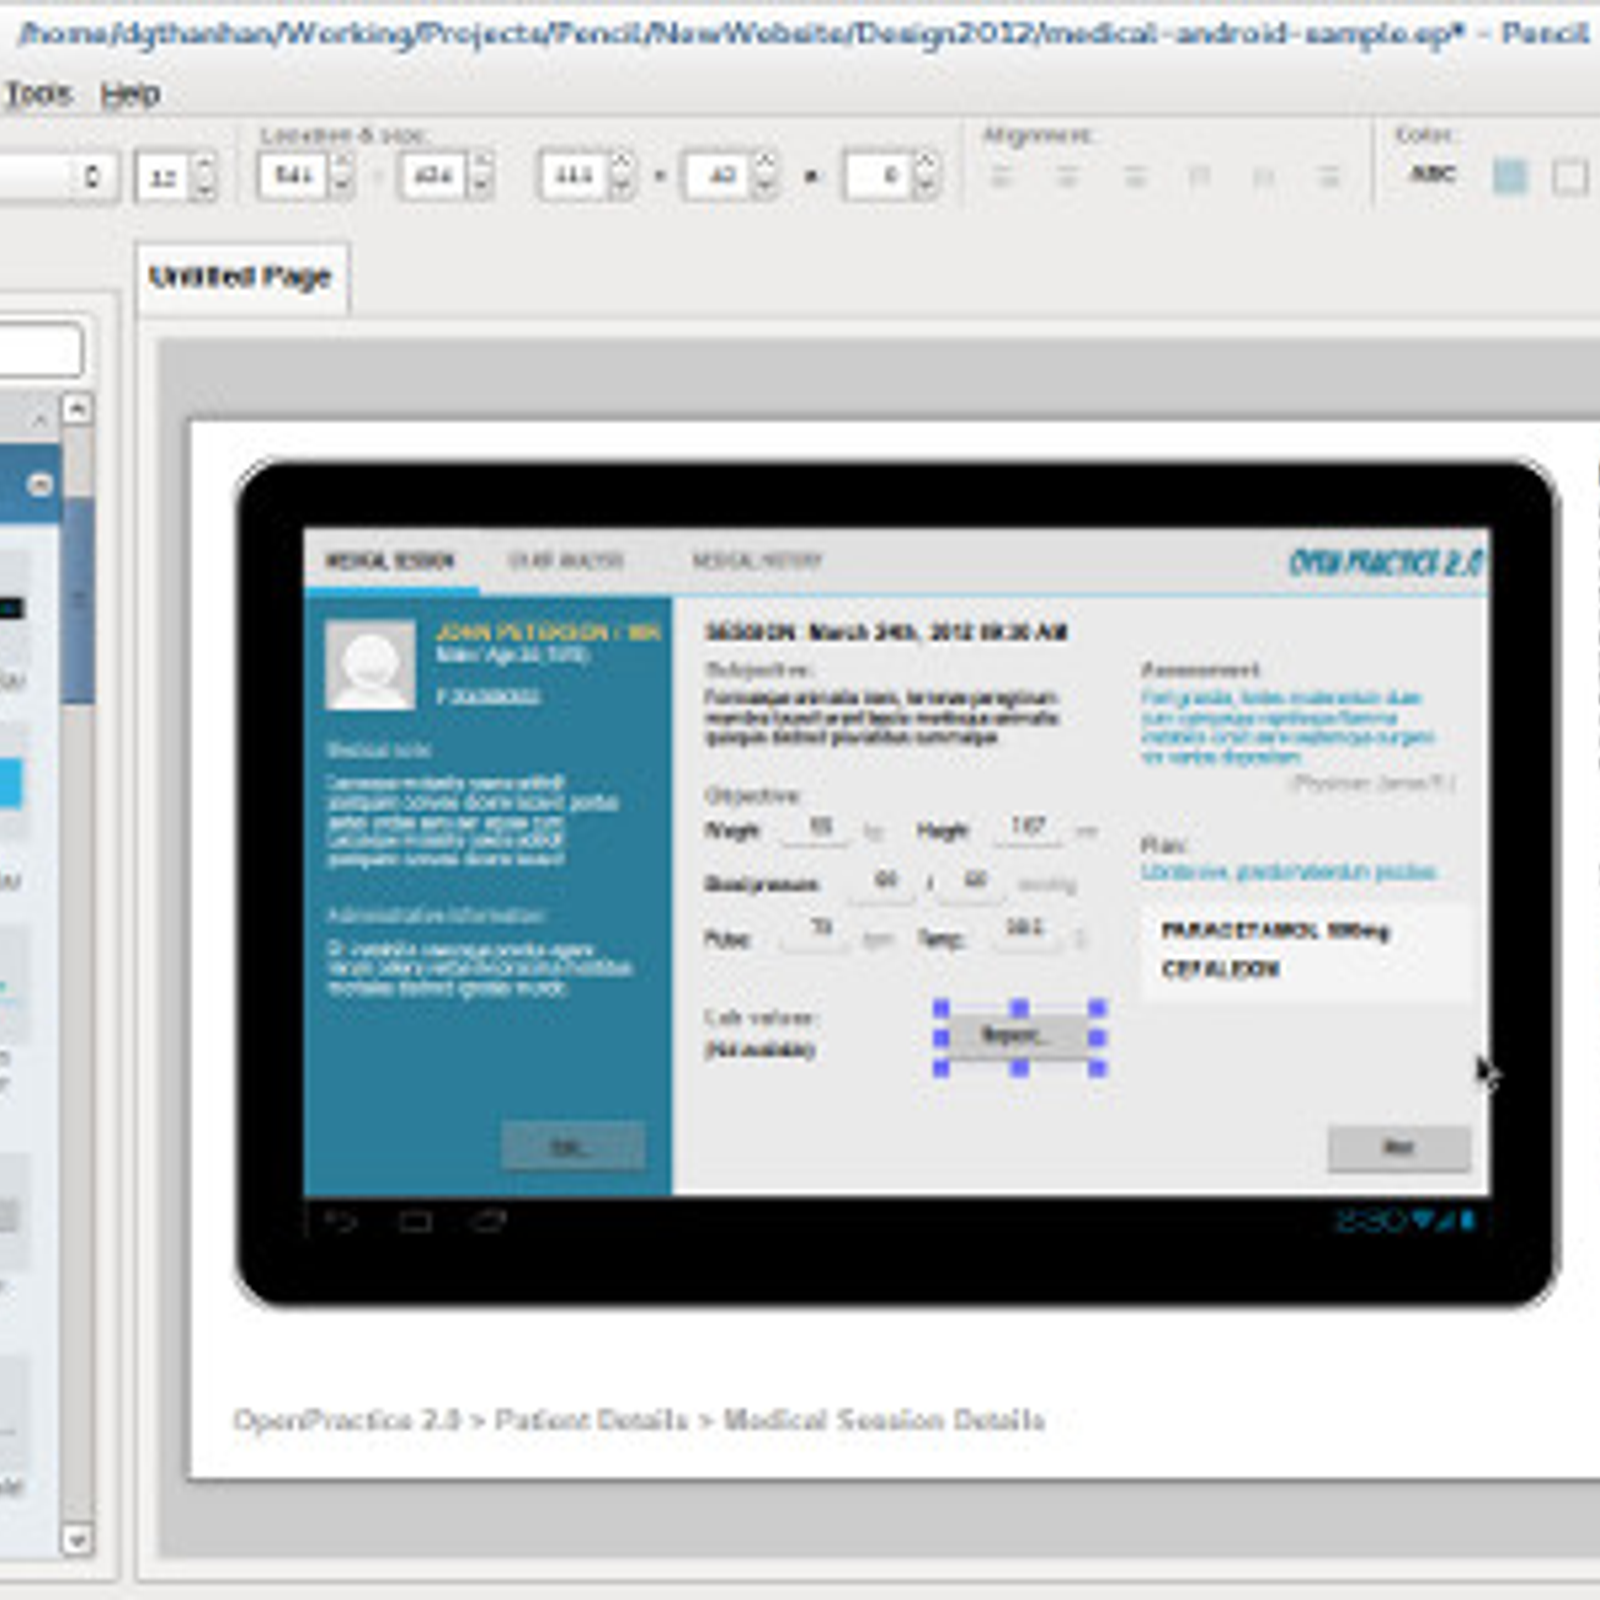Decrease the Y position value 424
1600x1600 pixels.
(x=481, y=187)
